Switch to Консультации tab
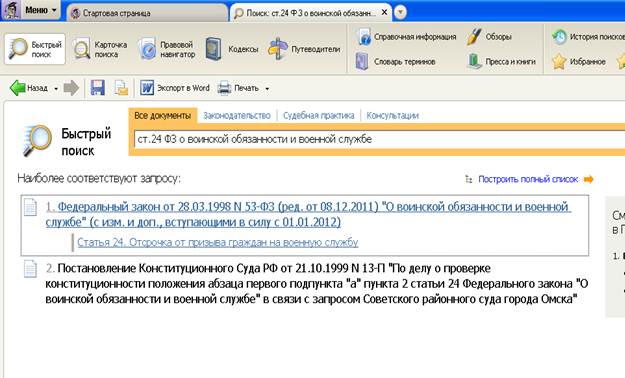 click(393, 116)
